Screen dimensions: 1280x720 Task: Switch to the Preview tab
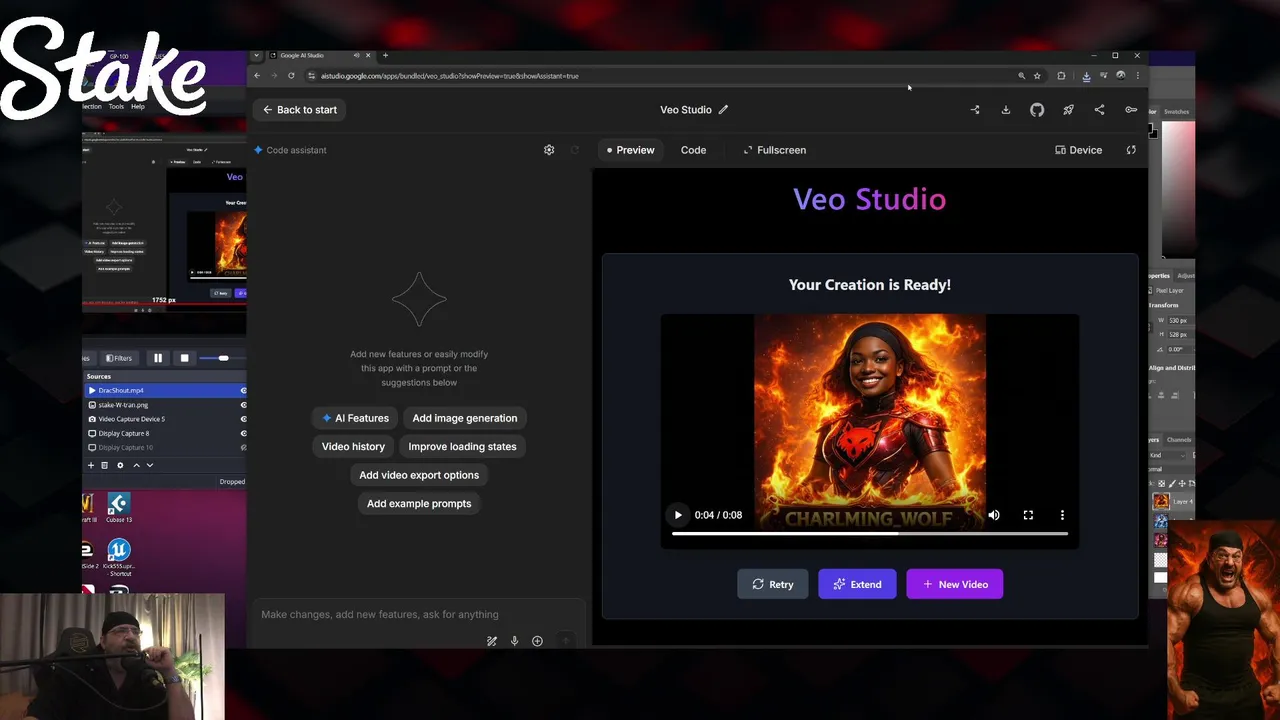630,150
